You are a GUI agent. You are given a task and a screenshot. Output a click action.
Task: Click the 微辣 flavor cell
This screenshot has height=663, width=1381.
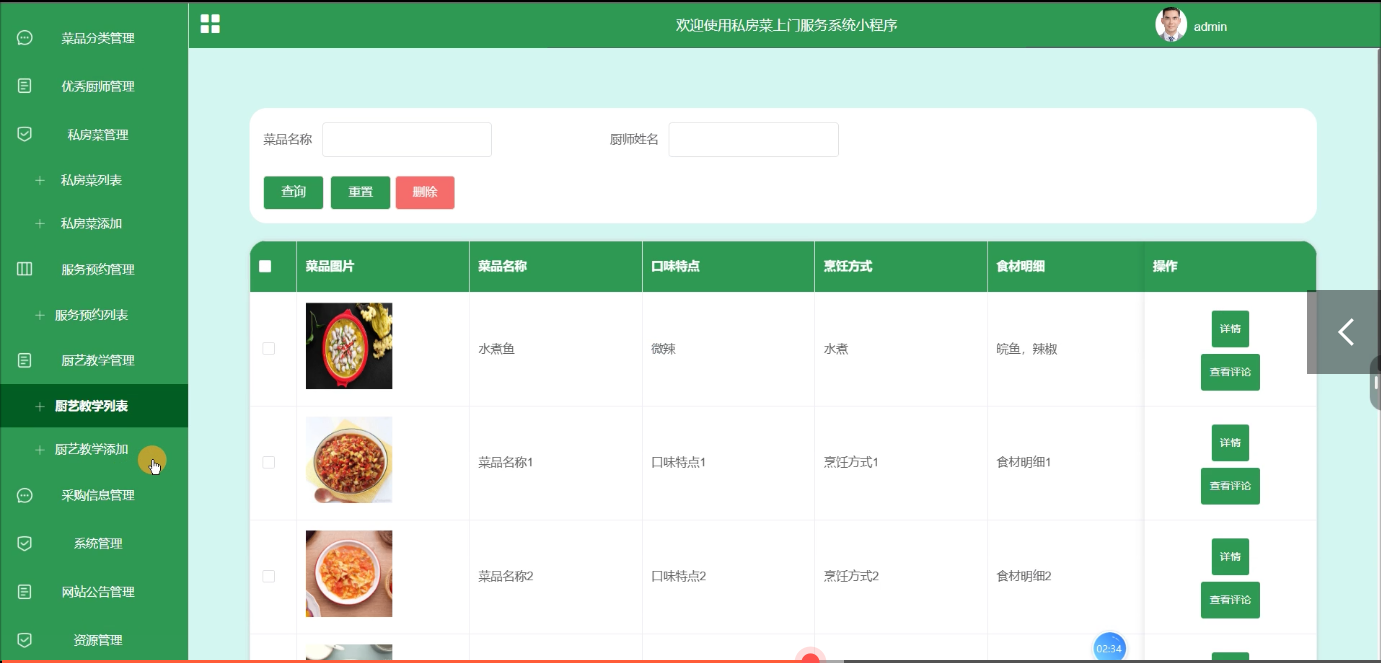coord(663,349)
